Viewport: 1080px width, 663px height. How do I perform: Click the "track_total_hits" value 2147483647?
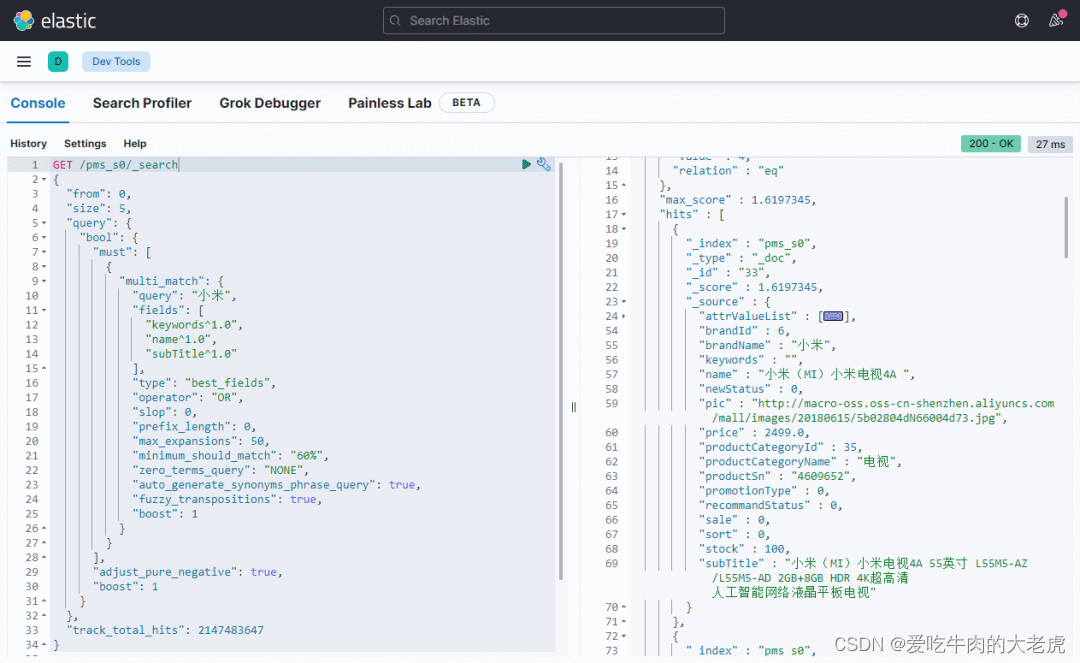230,630
